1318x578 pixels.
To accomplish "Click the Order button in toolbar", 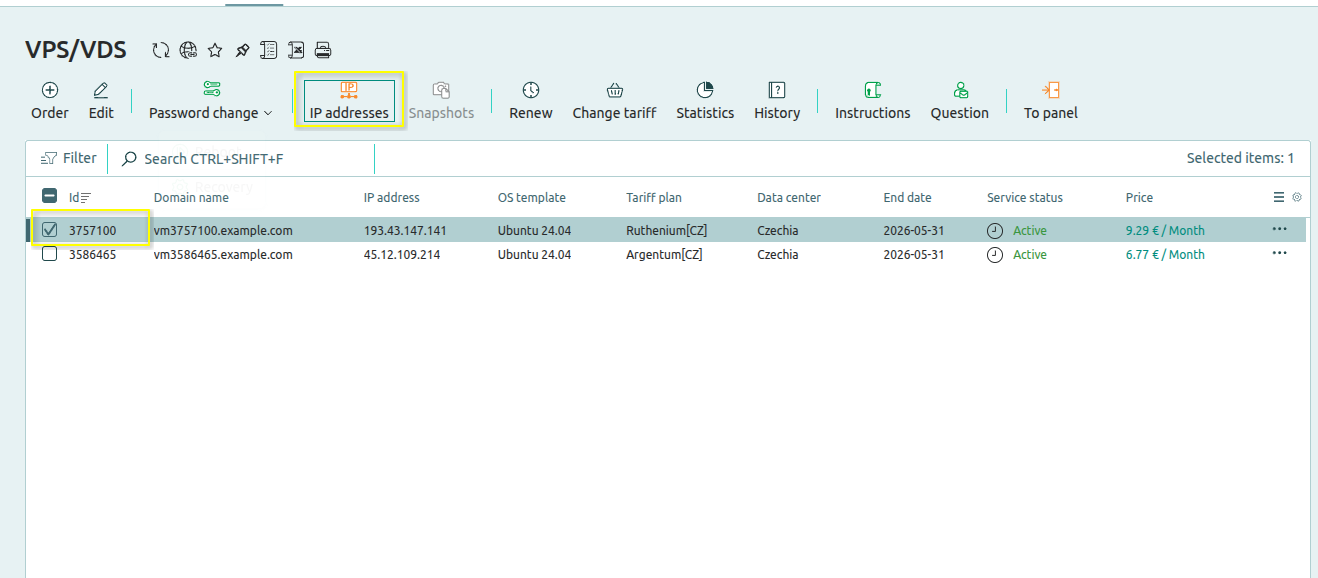I will (x=50, y=101).
